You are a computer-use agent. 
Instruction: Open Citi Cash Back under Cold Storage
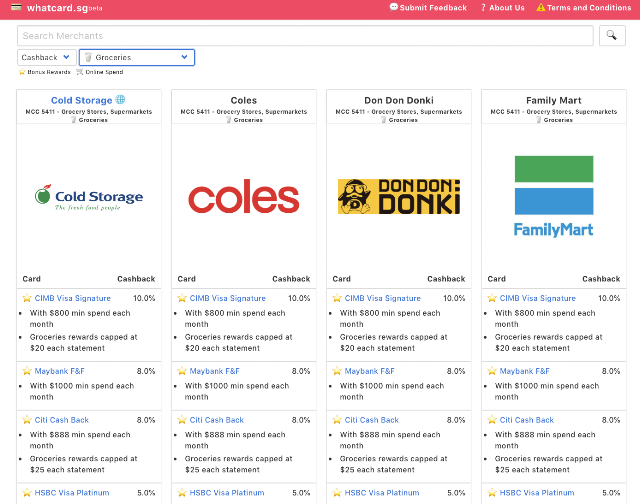point(61,420)
